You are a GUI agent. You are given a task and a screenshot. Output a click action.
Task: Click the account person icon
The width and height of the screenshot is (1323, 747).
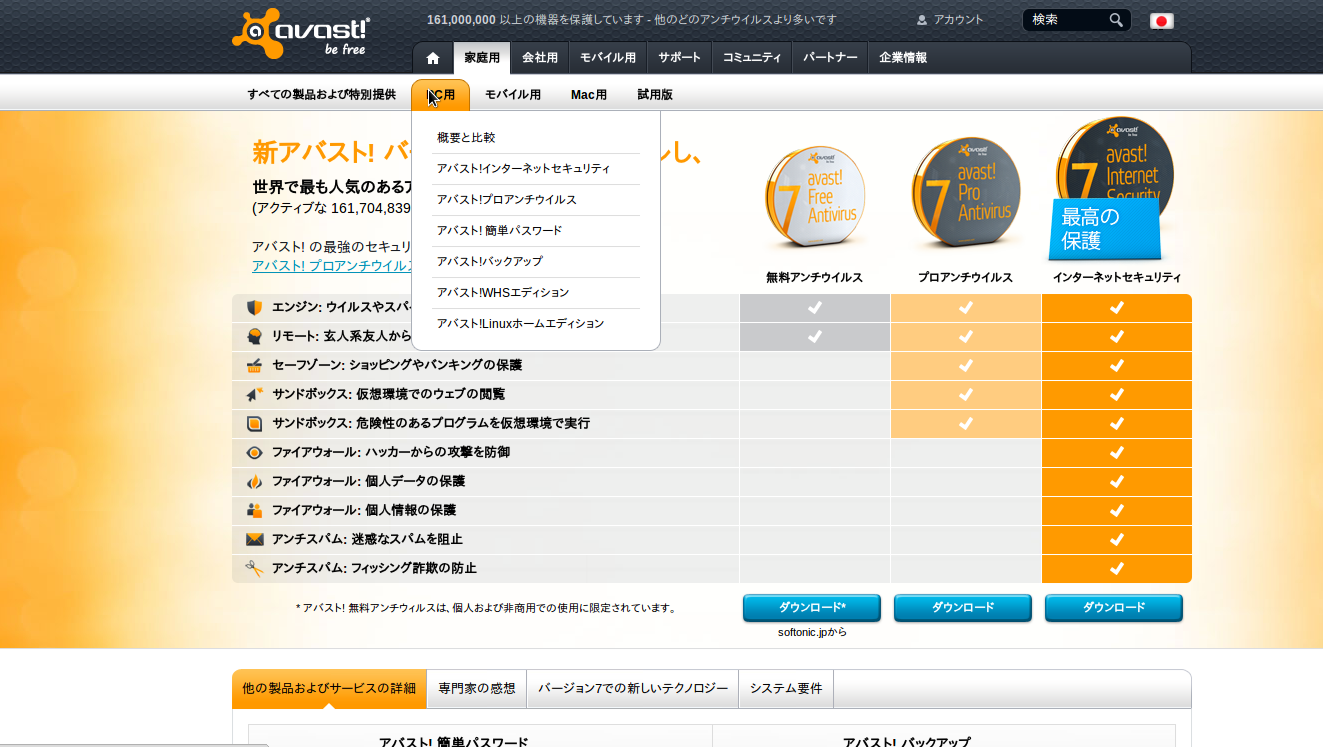[922, 20]
